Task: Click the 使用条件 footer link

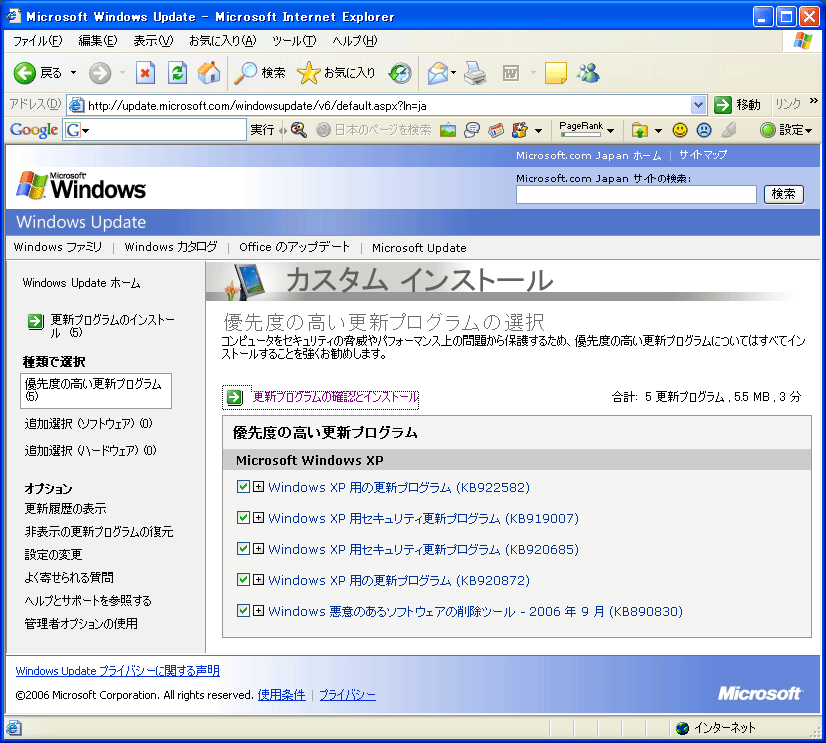Action: click(281, 695)
